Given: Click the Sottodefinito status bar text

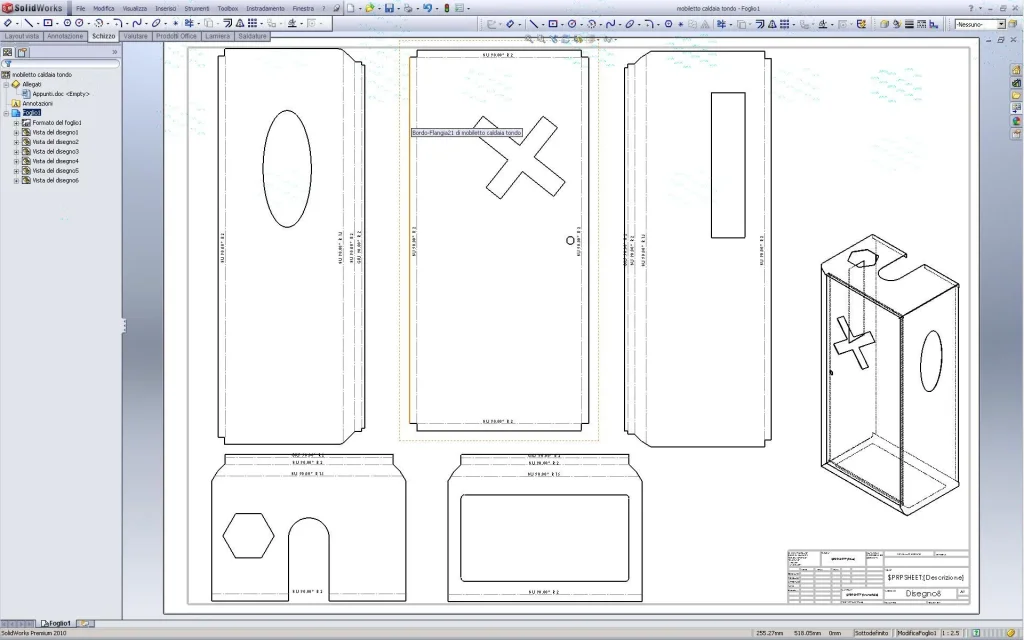Looking at the screenshot, I should 871,633.
